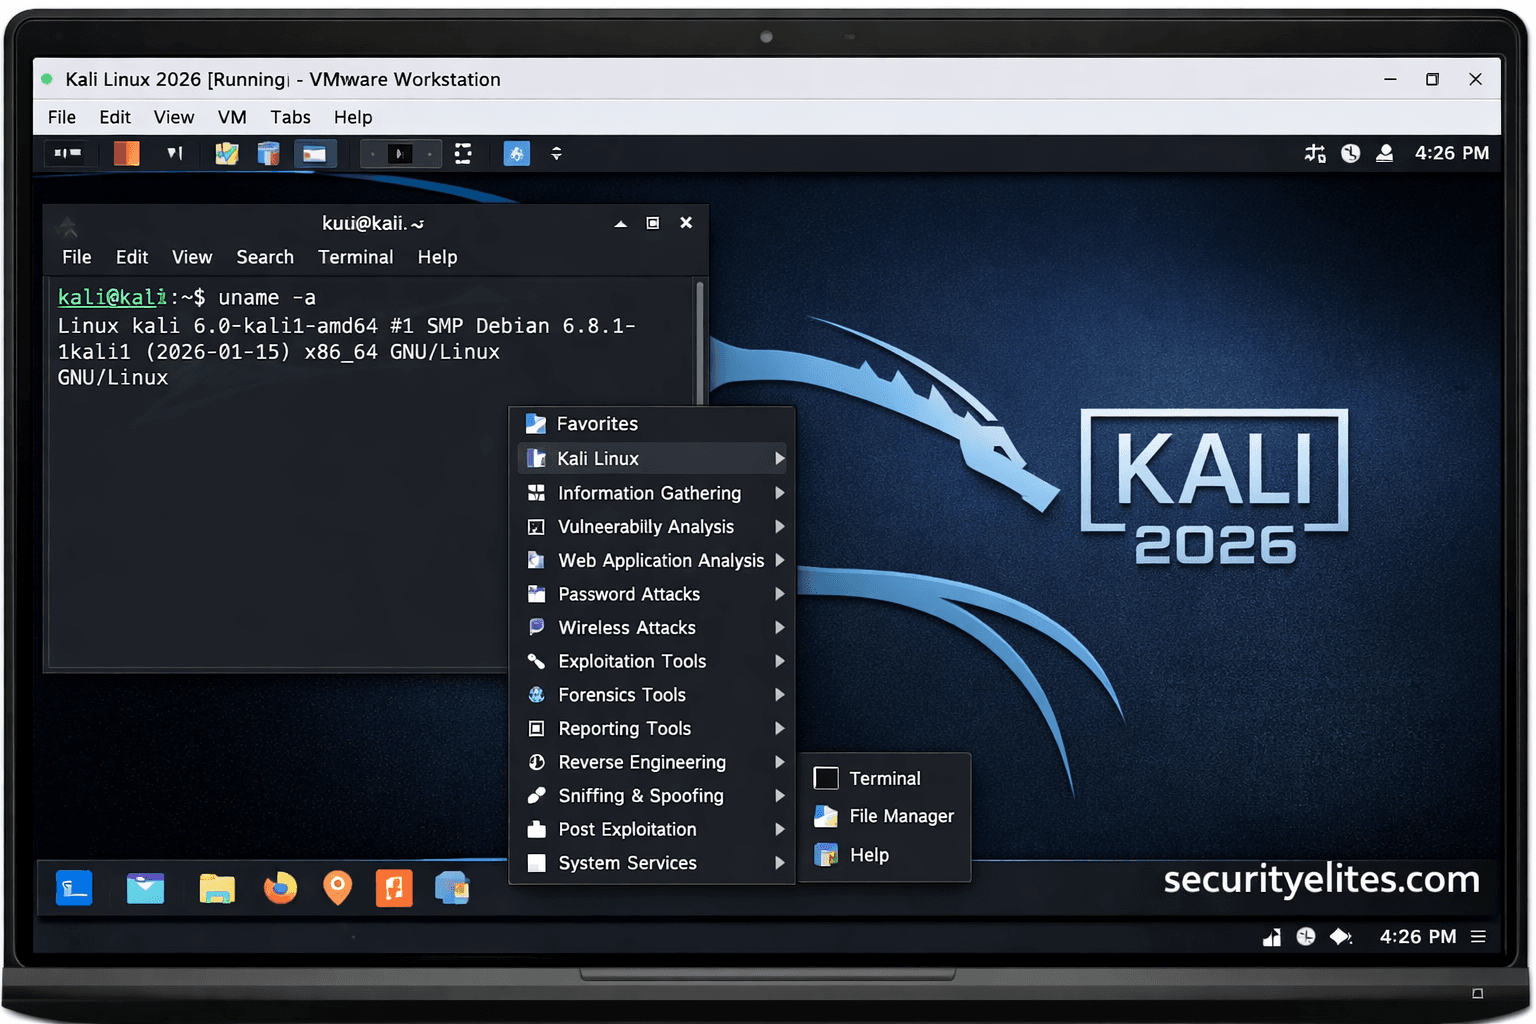Open the orange music app in dock
This screenshot has width=1536, height=1024.
click(394, 888)
